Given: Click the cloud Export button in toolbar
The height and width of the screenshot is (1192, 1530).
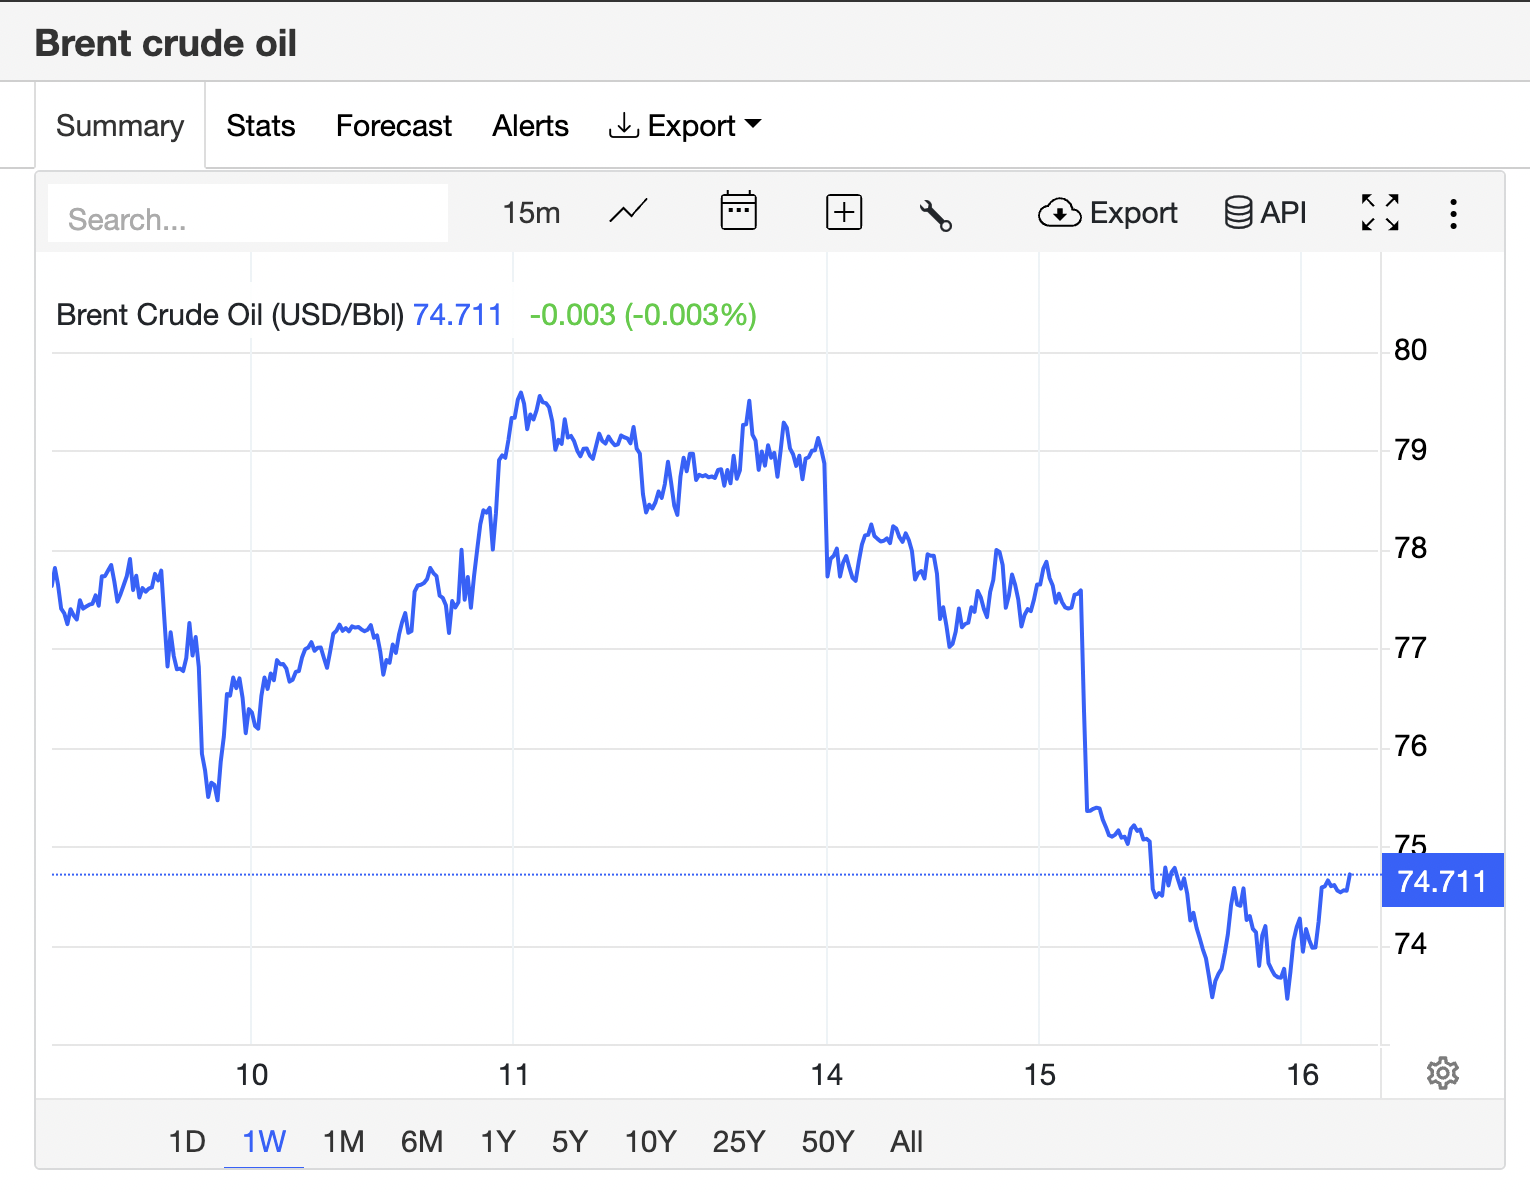Looking at the screenshot, I should point(1107,213).
